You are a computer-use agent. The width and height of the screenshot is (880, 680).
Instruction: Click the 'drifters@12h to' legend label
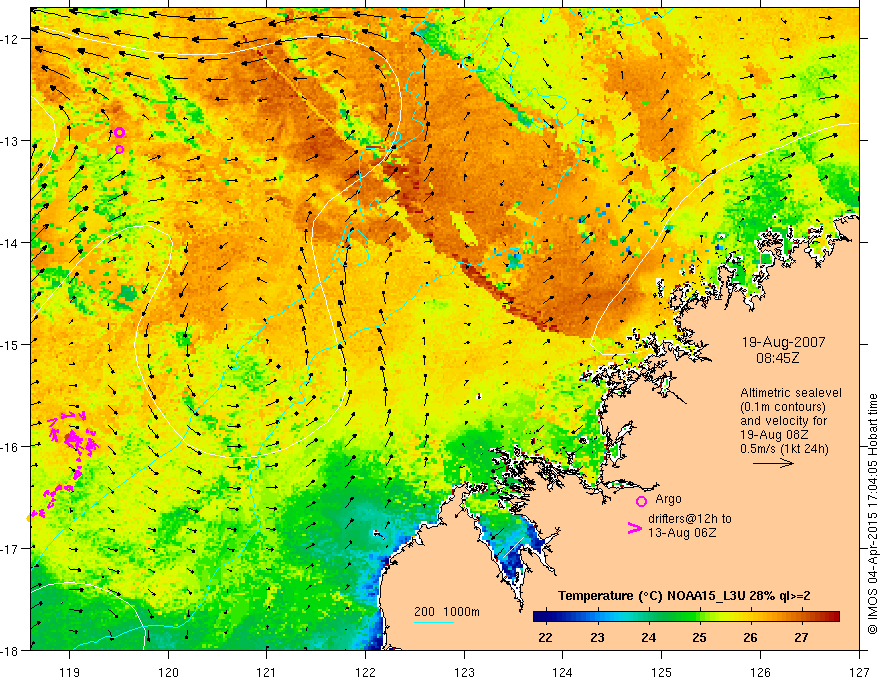click(690, 519)
